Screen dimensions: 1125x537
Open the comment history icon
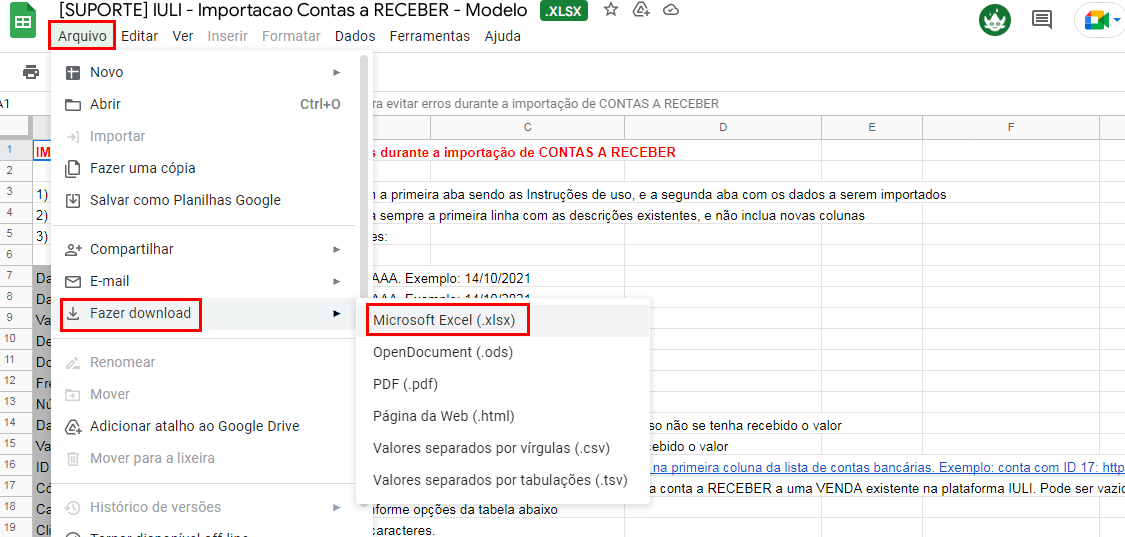tap(1042, 20)
